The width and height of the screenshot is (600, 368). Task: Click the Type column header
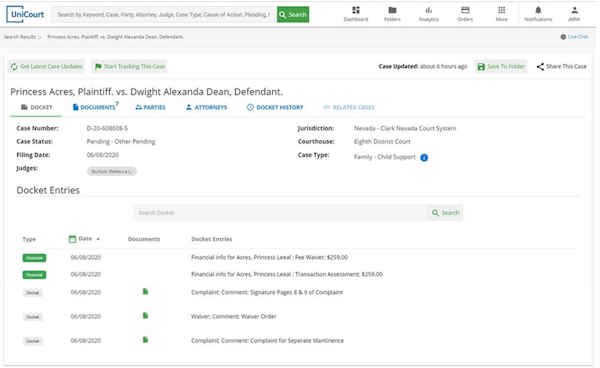(x=29, y=239)
